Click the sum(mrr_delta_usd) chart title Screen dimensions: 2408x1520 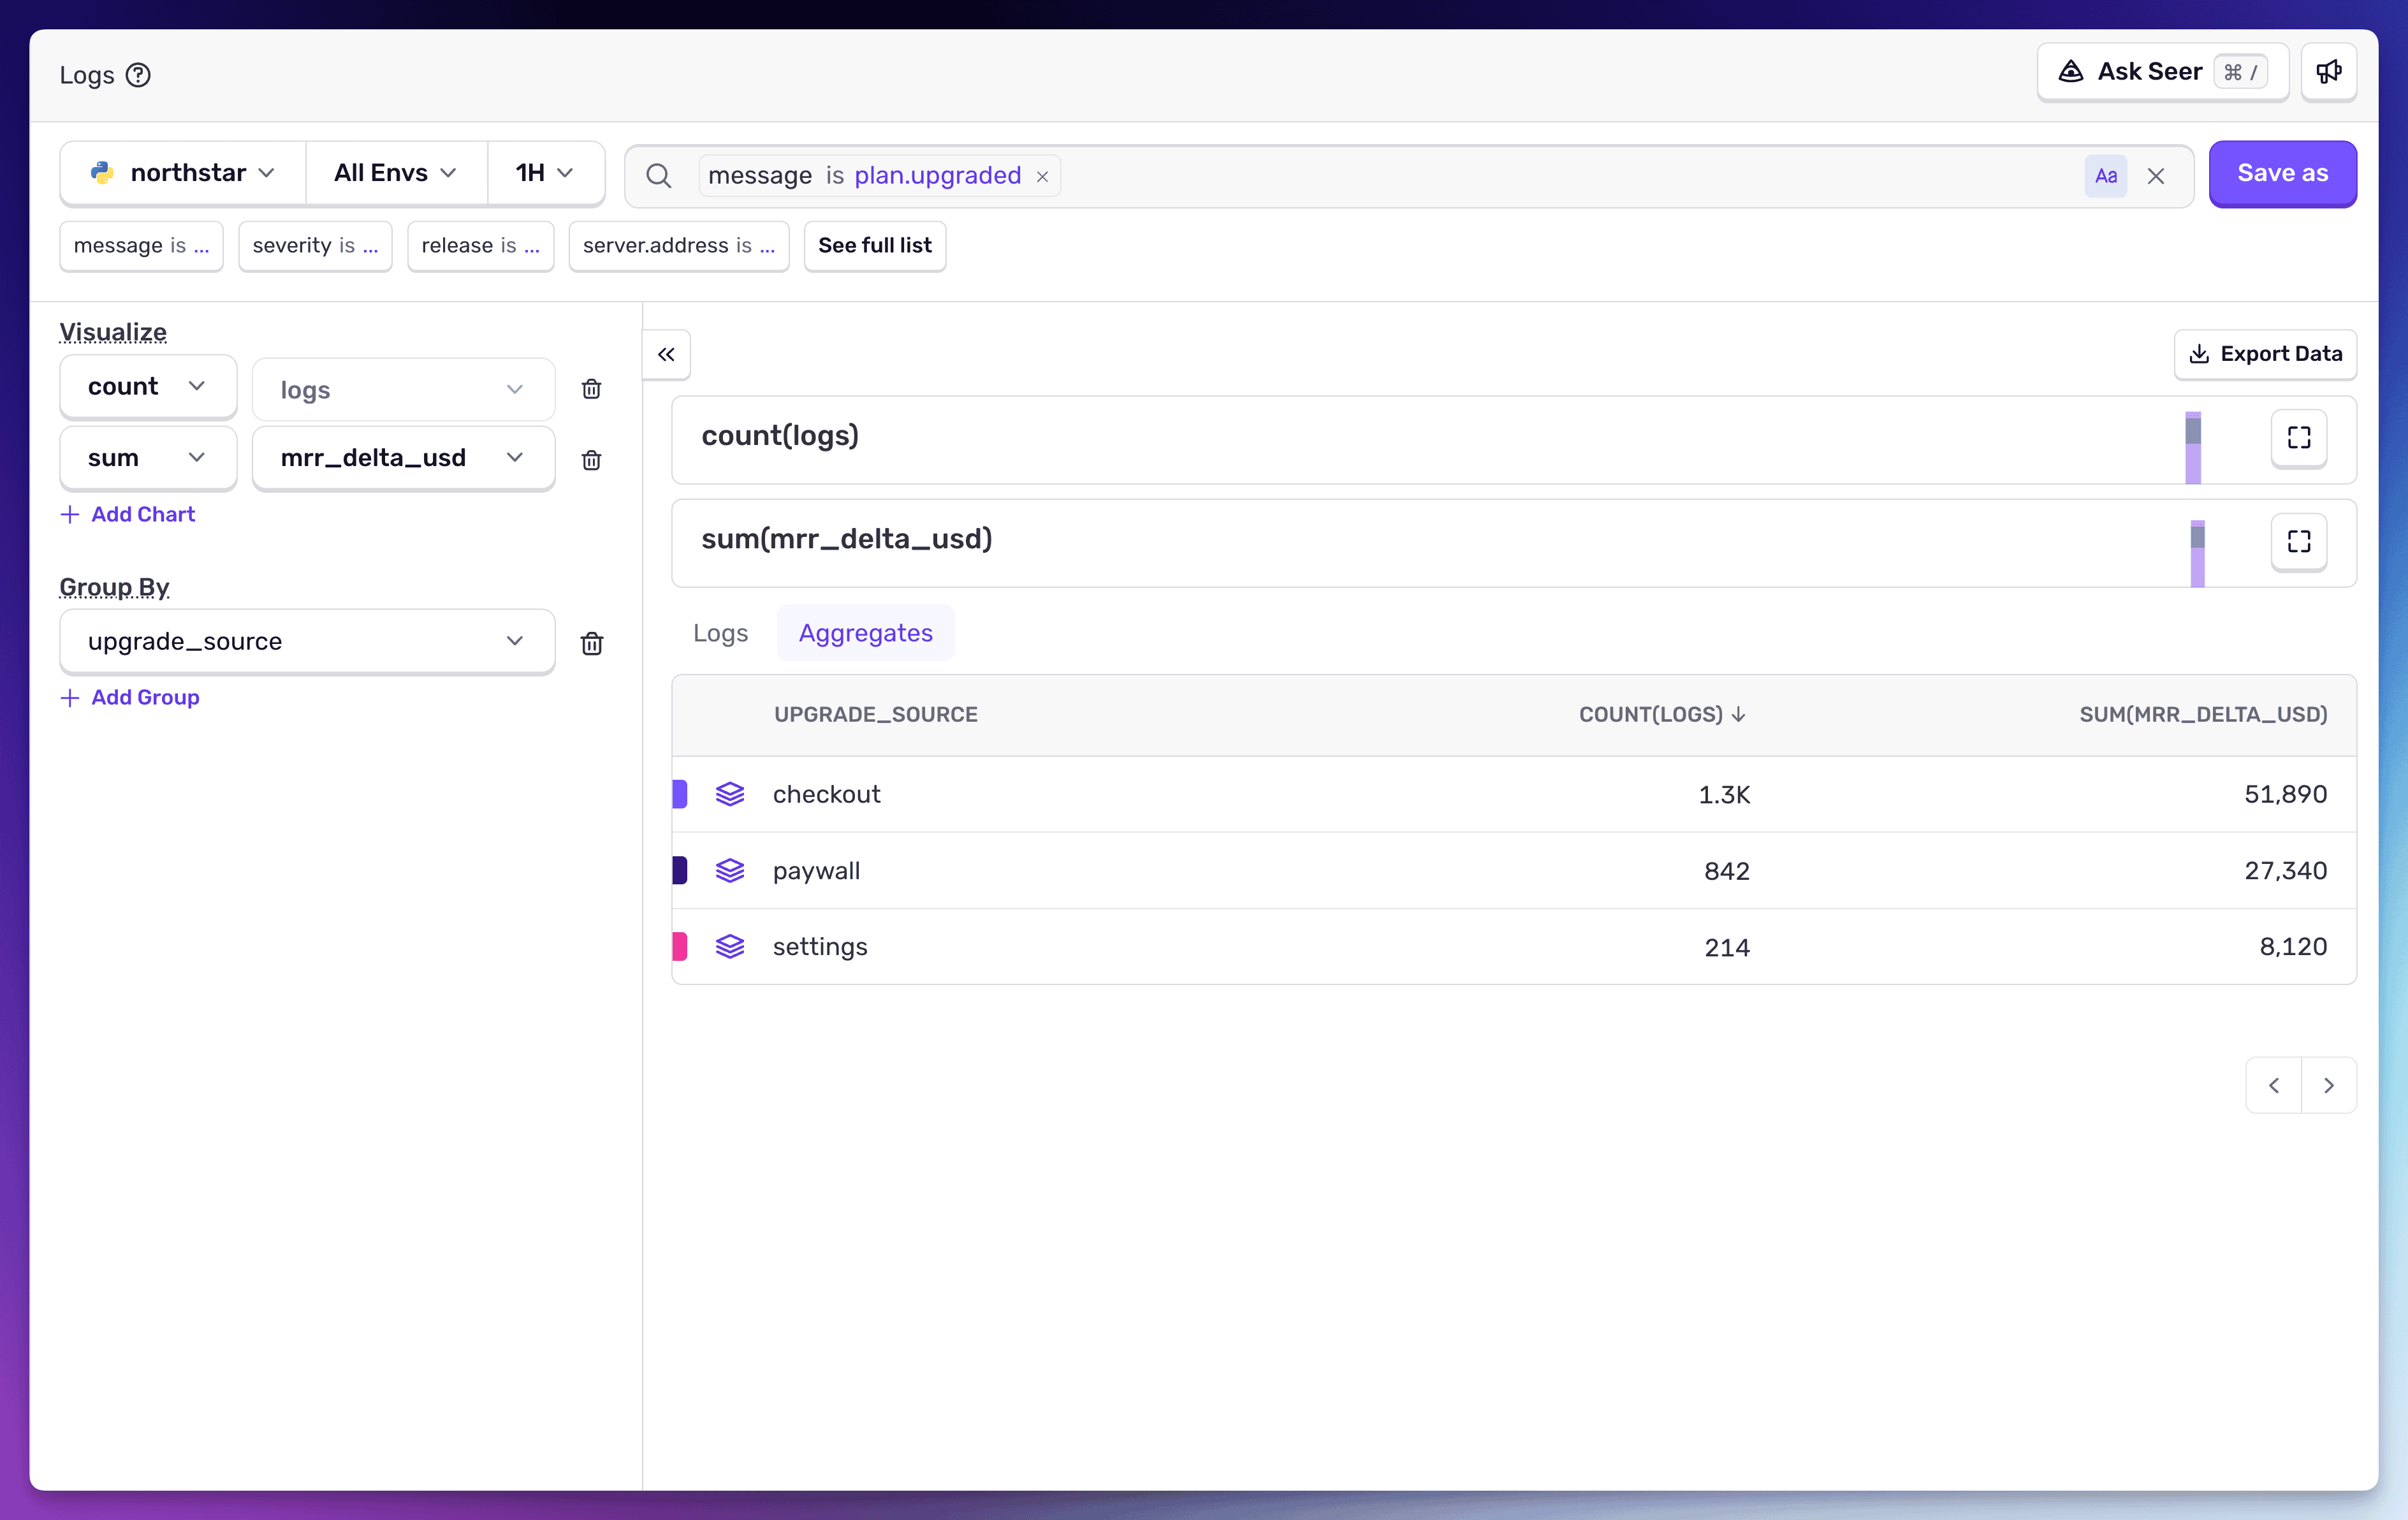pos(847,540)
